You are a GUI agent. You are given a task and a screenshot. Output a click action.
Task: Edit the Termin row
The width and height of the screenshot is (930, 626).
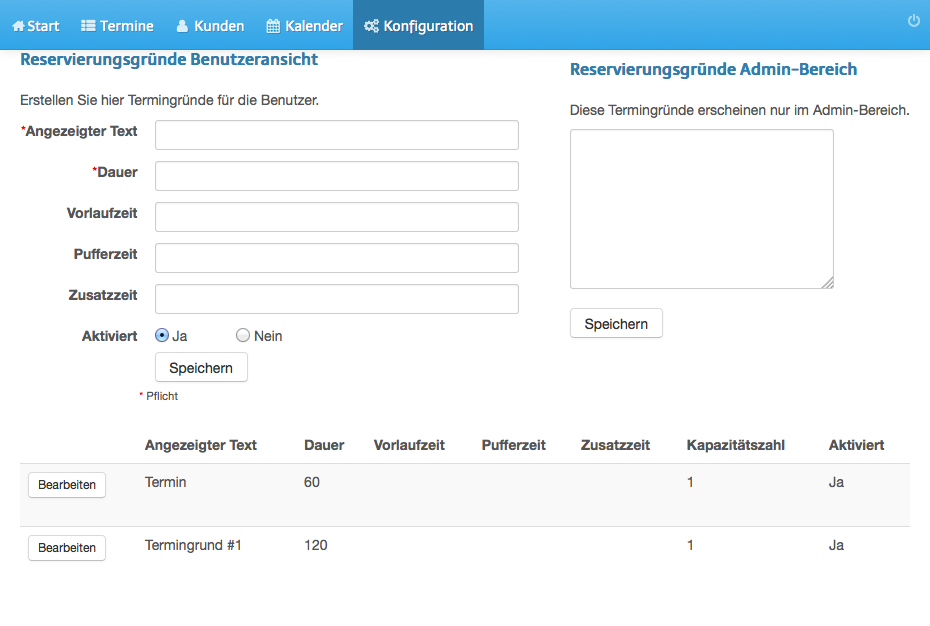coord(67,485)
